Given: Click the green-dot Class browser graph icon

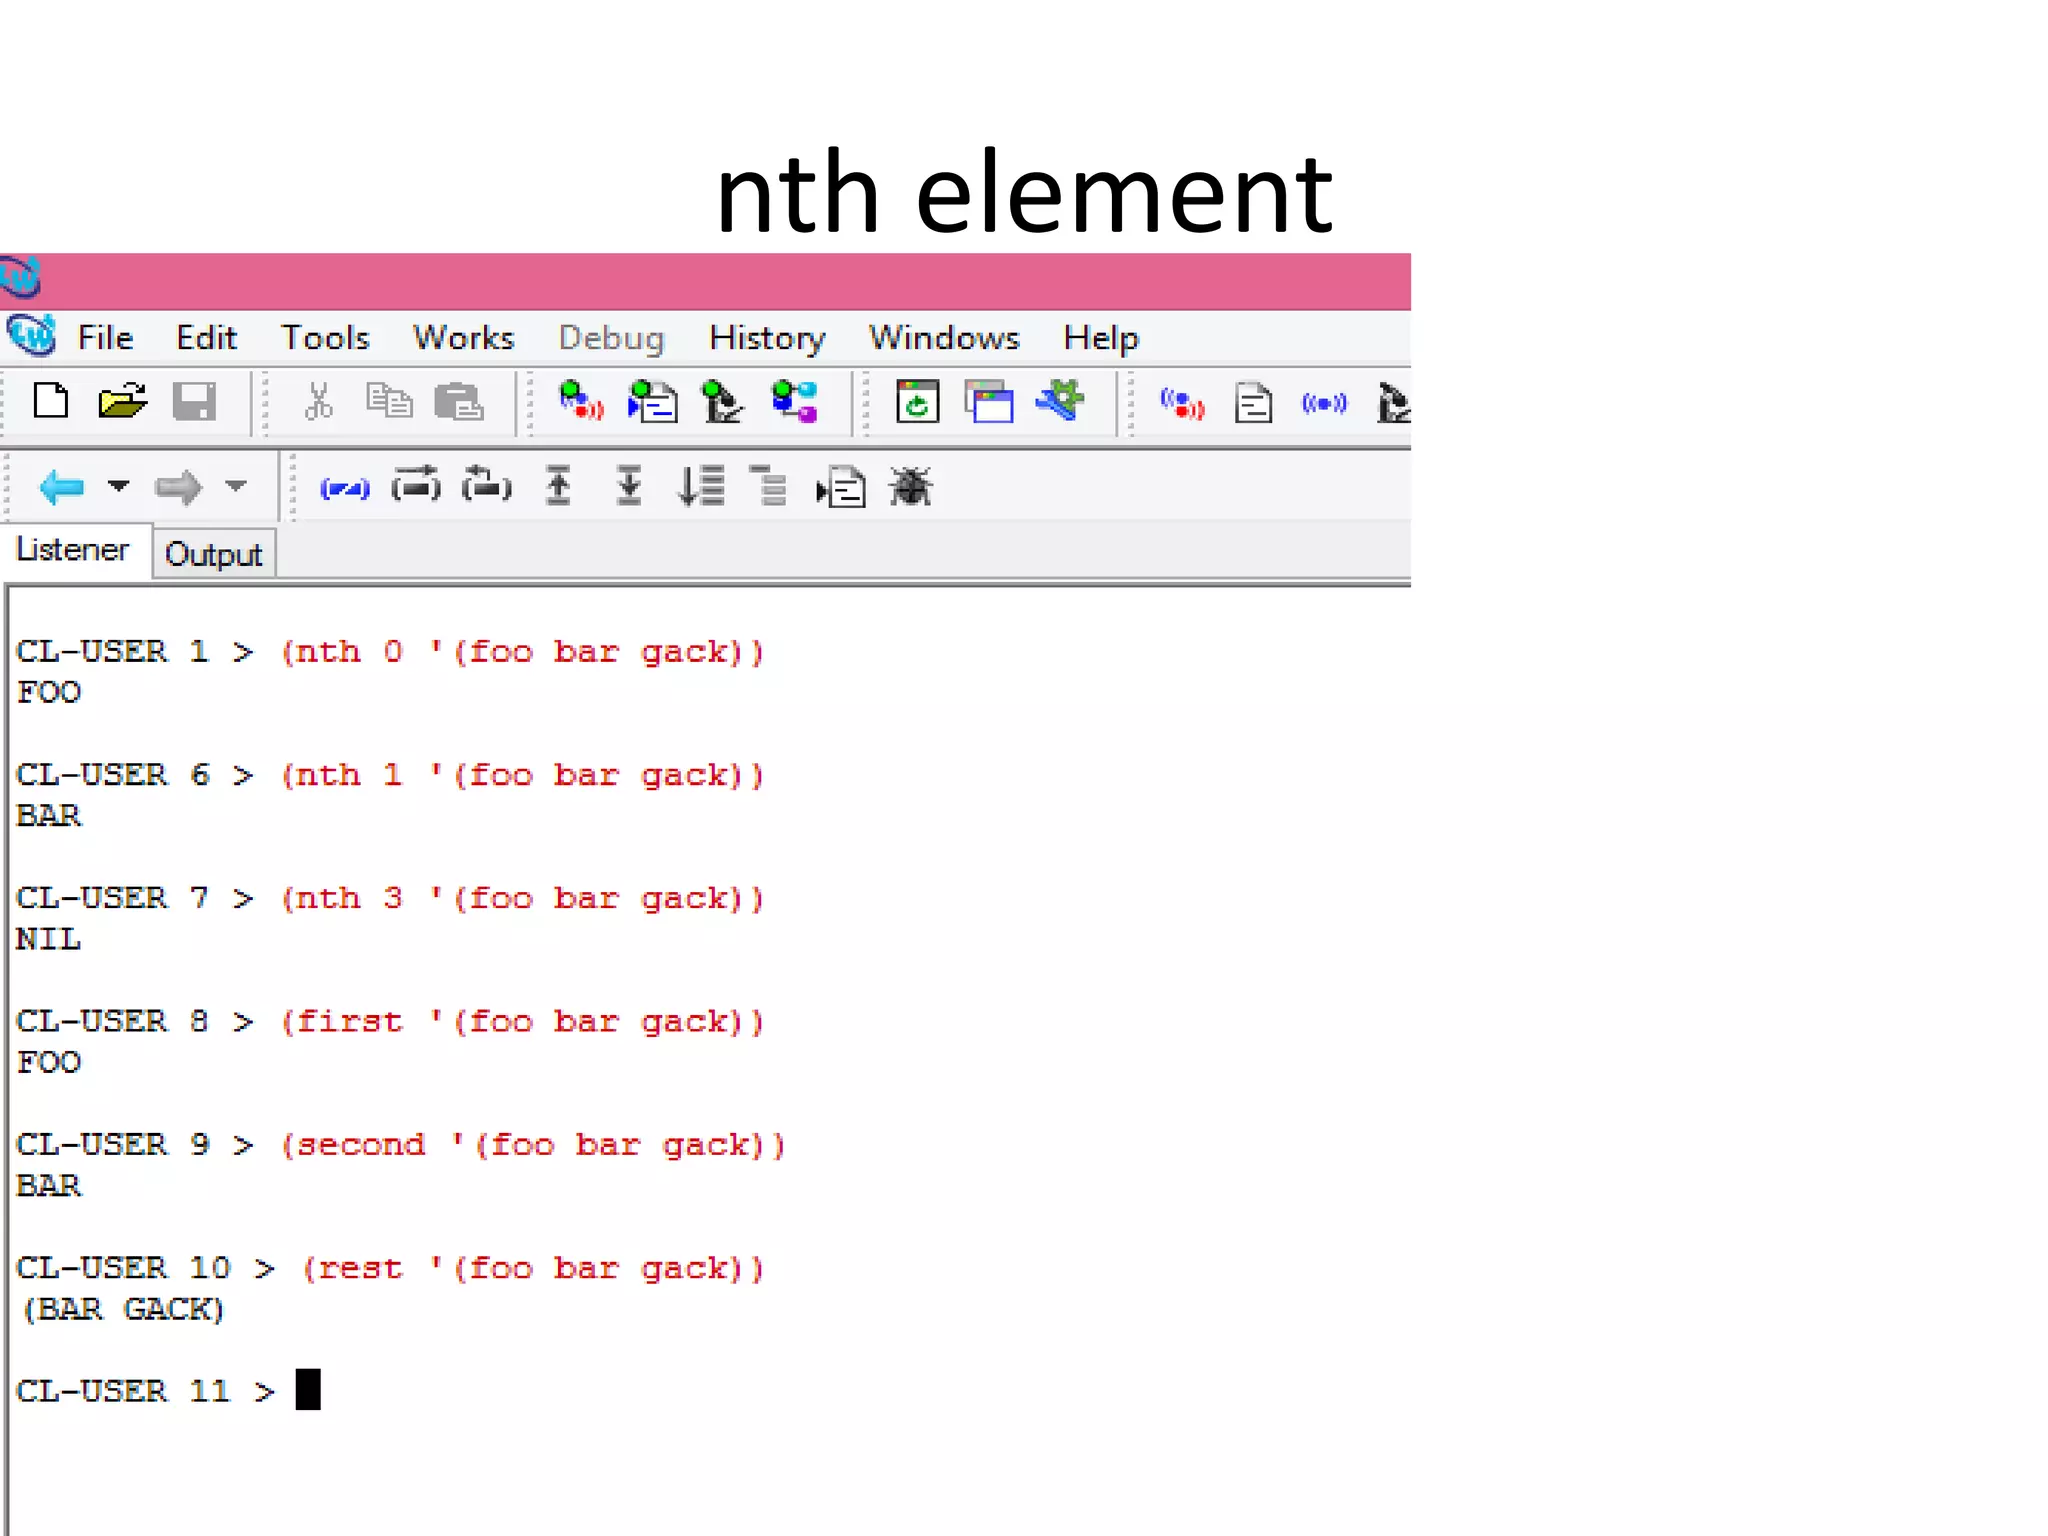Looking at the screenshot, I should coord(795,402).
